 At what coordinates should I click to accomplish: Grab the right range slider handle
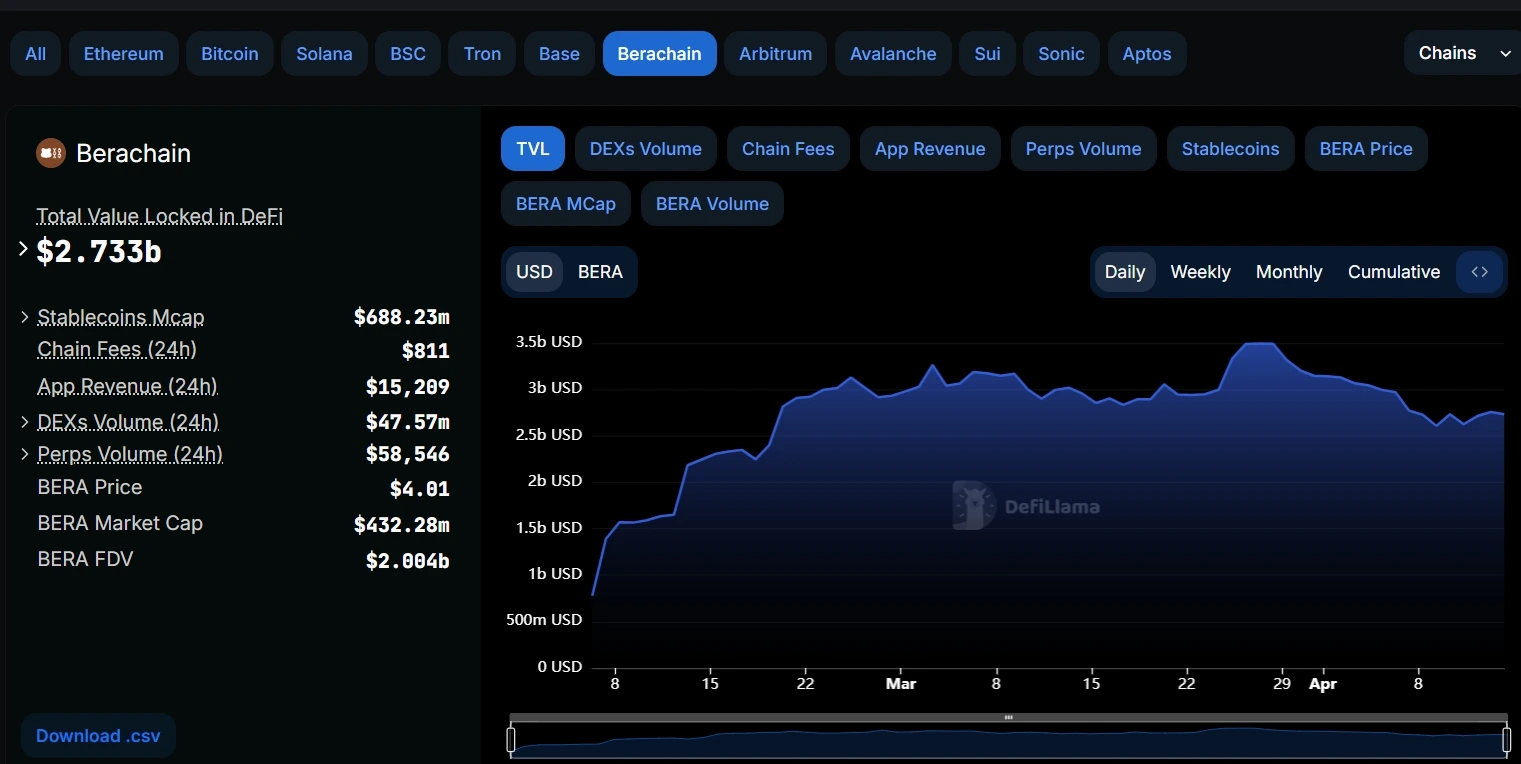[1507, 740]
